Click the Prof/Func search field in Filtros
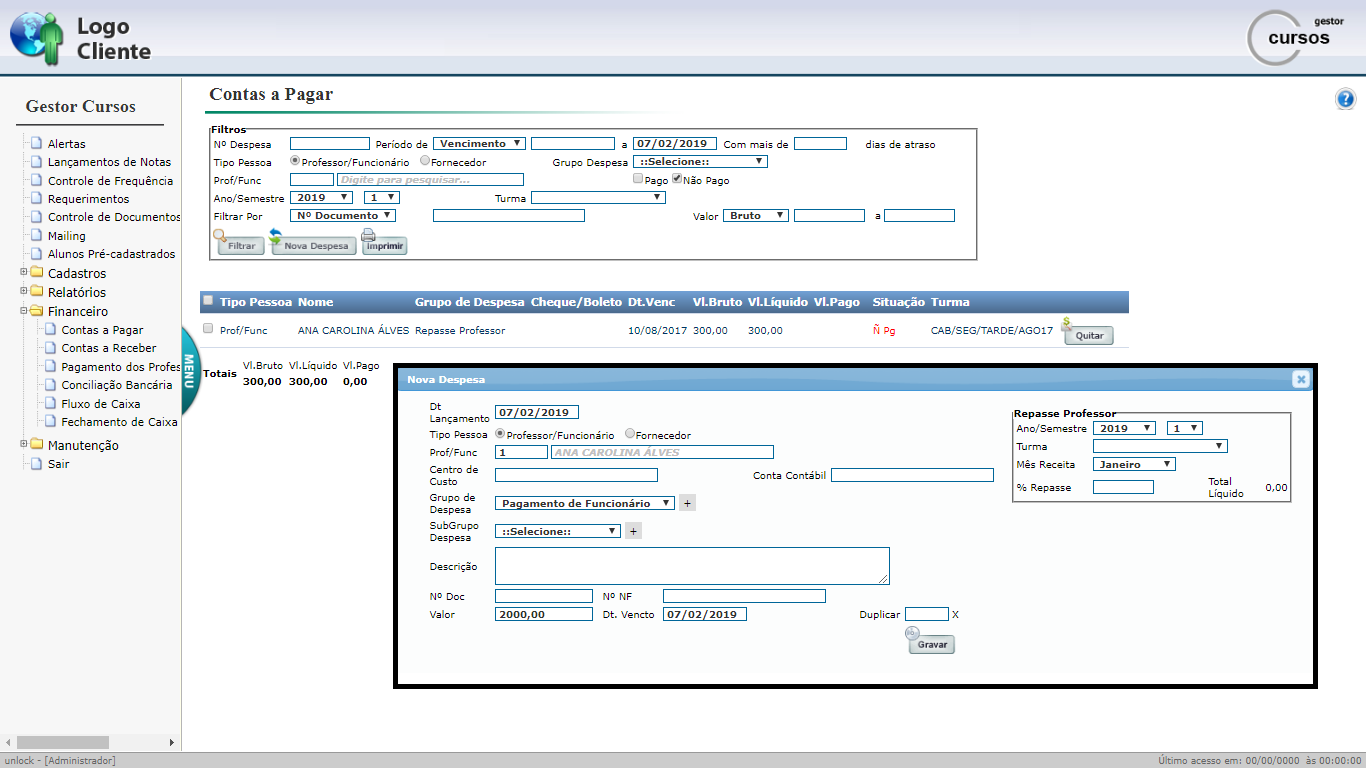Image resolution: width=1366 pixels, height=768 pixels. pos(430,180)
